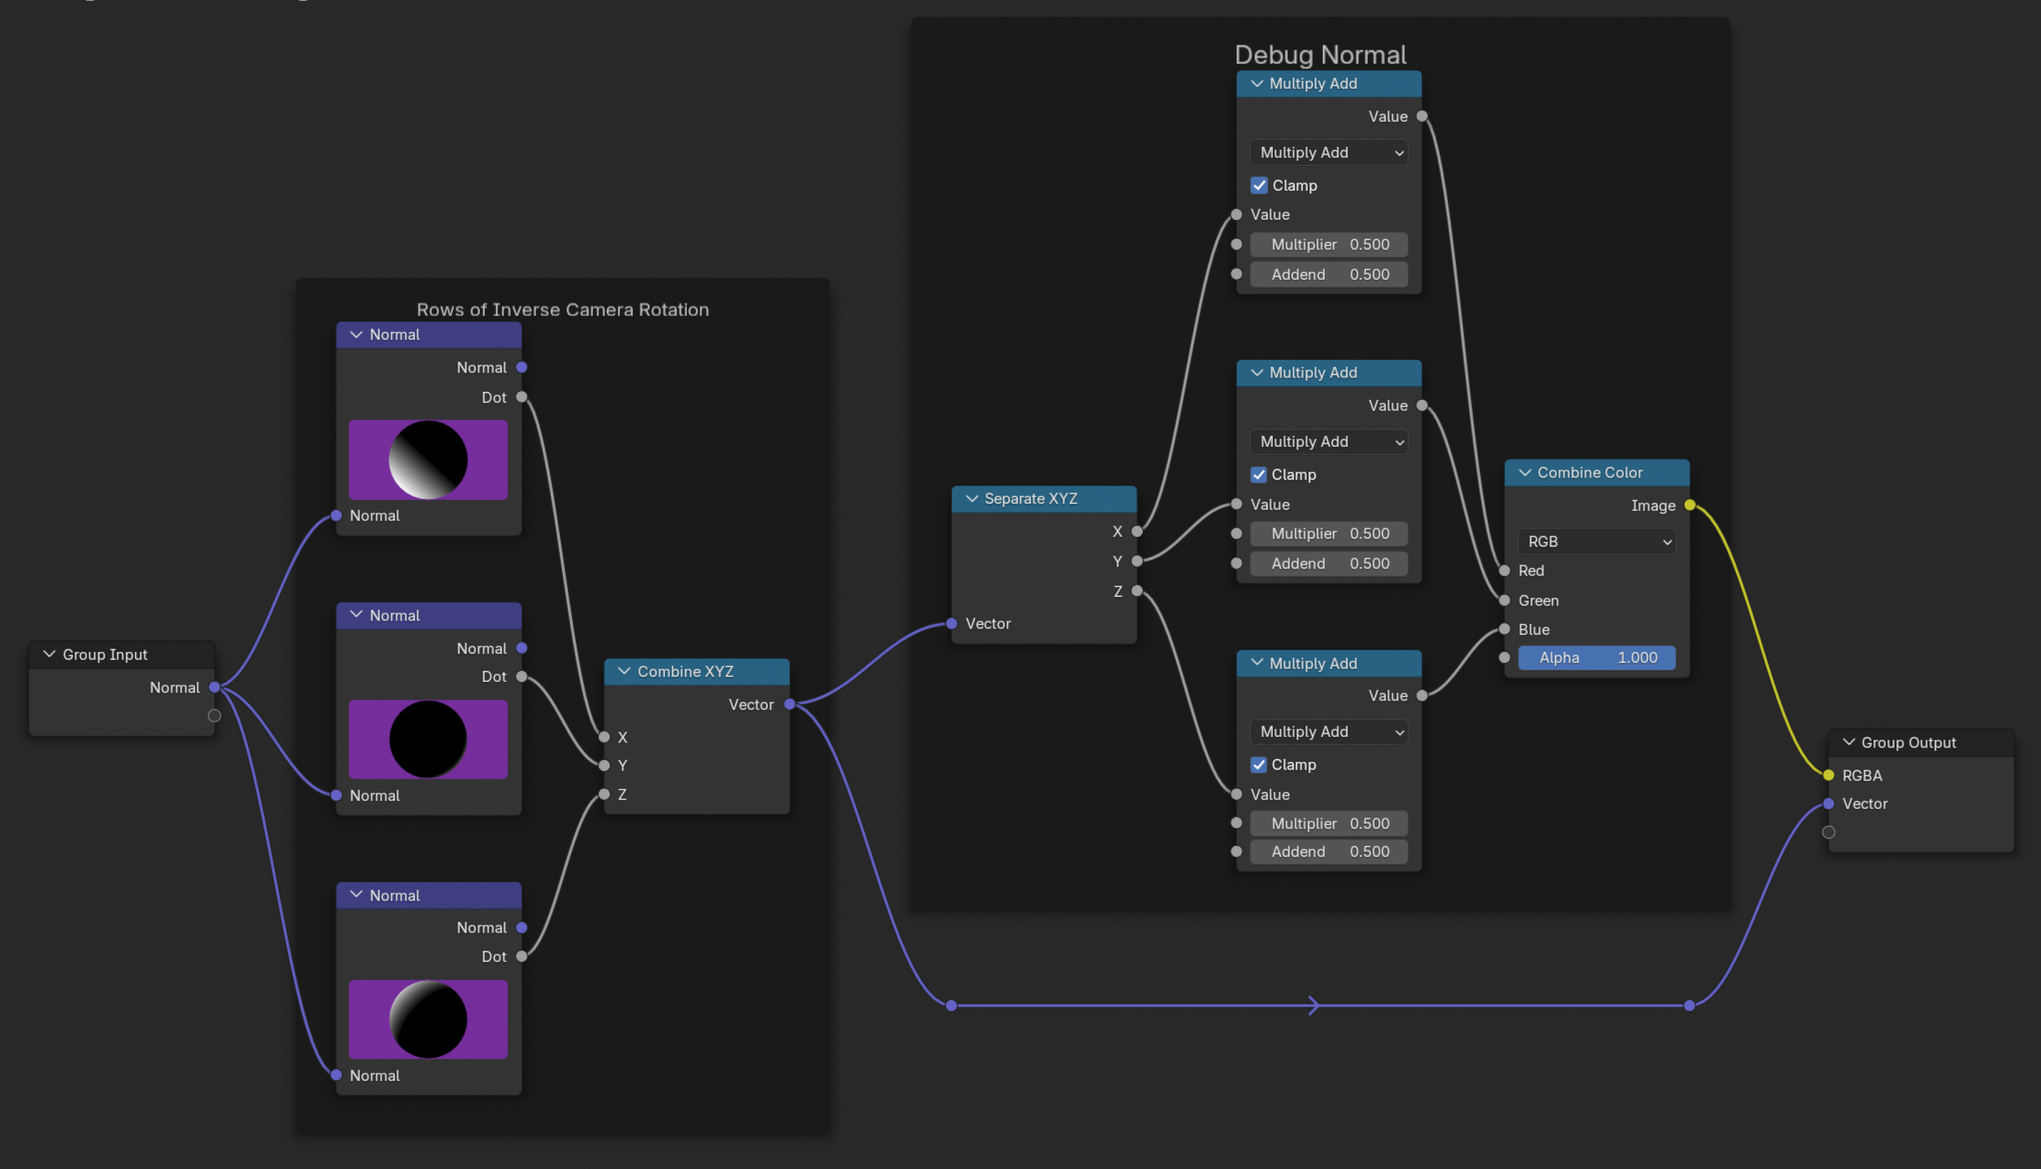This screenshot has height=1169, width=2041.
Task: Click the Z output socket of Separate XYZ
Action: (1136, 591)
